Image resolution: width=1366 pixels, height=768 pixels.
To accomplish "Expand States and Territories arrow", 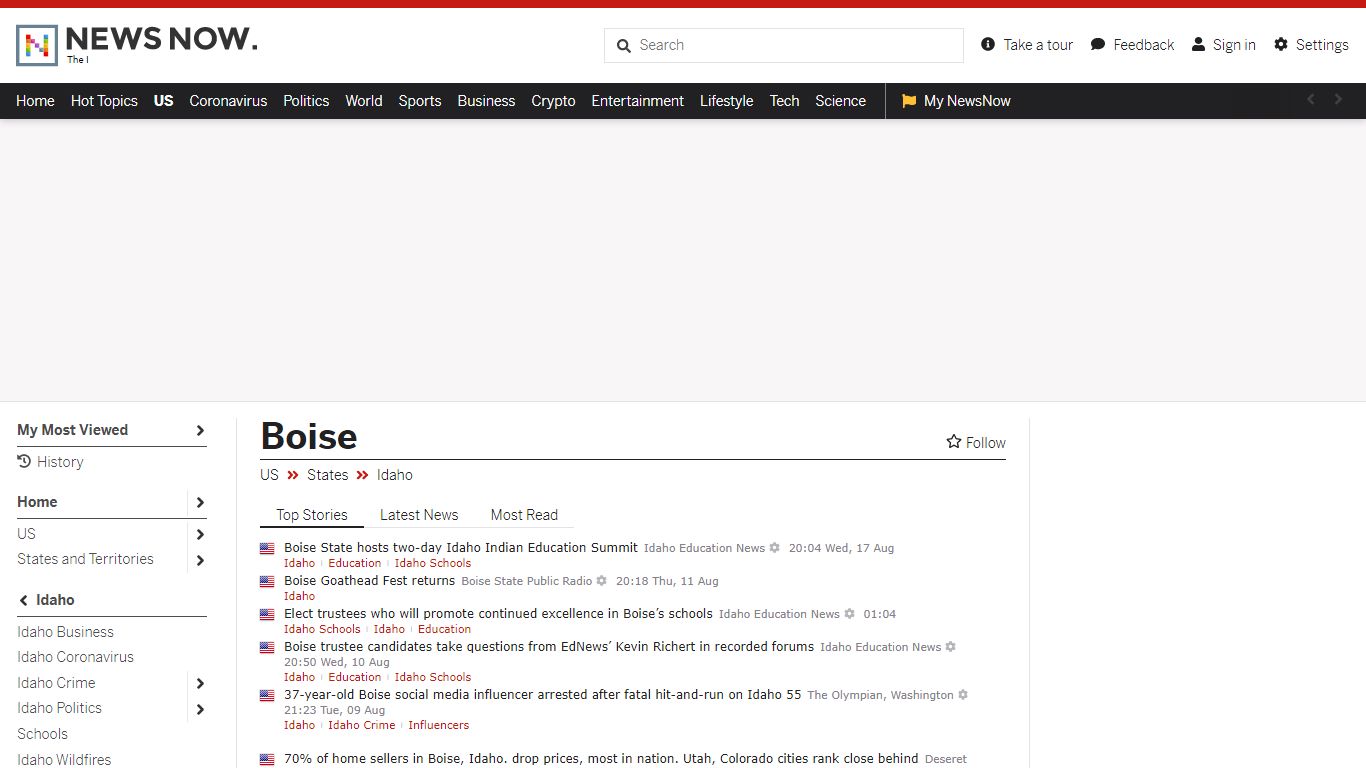I will pos(200,560).
